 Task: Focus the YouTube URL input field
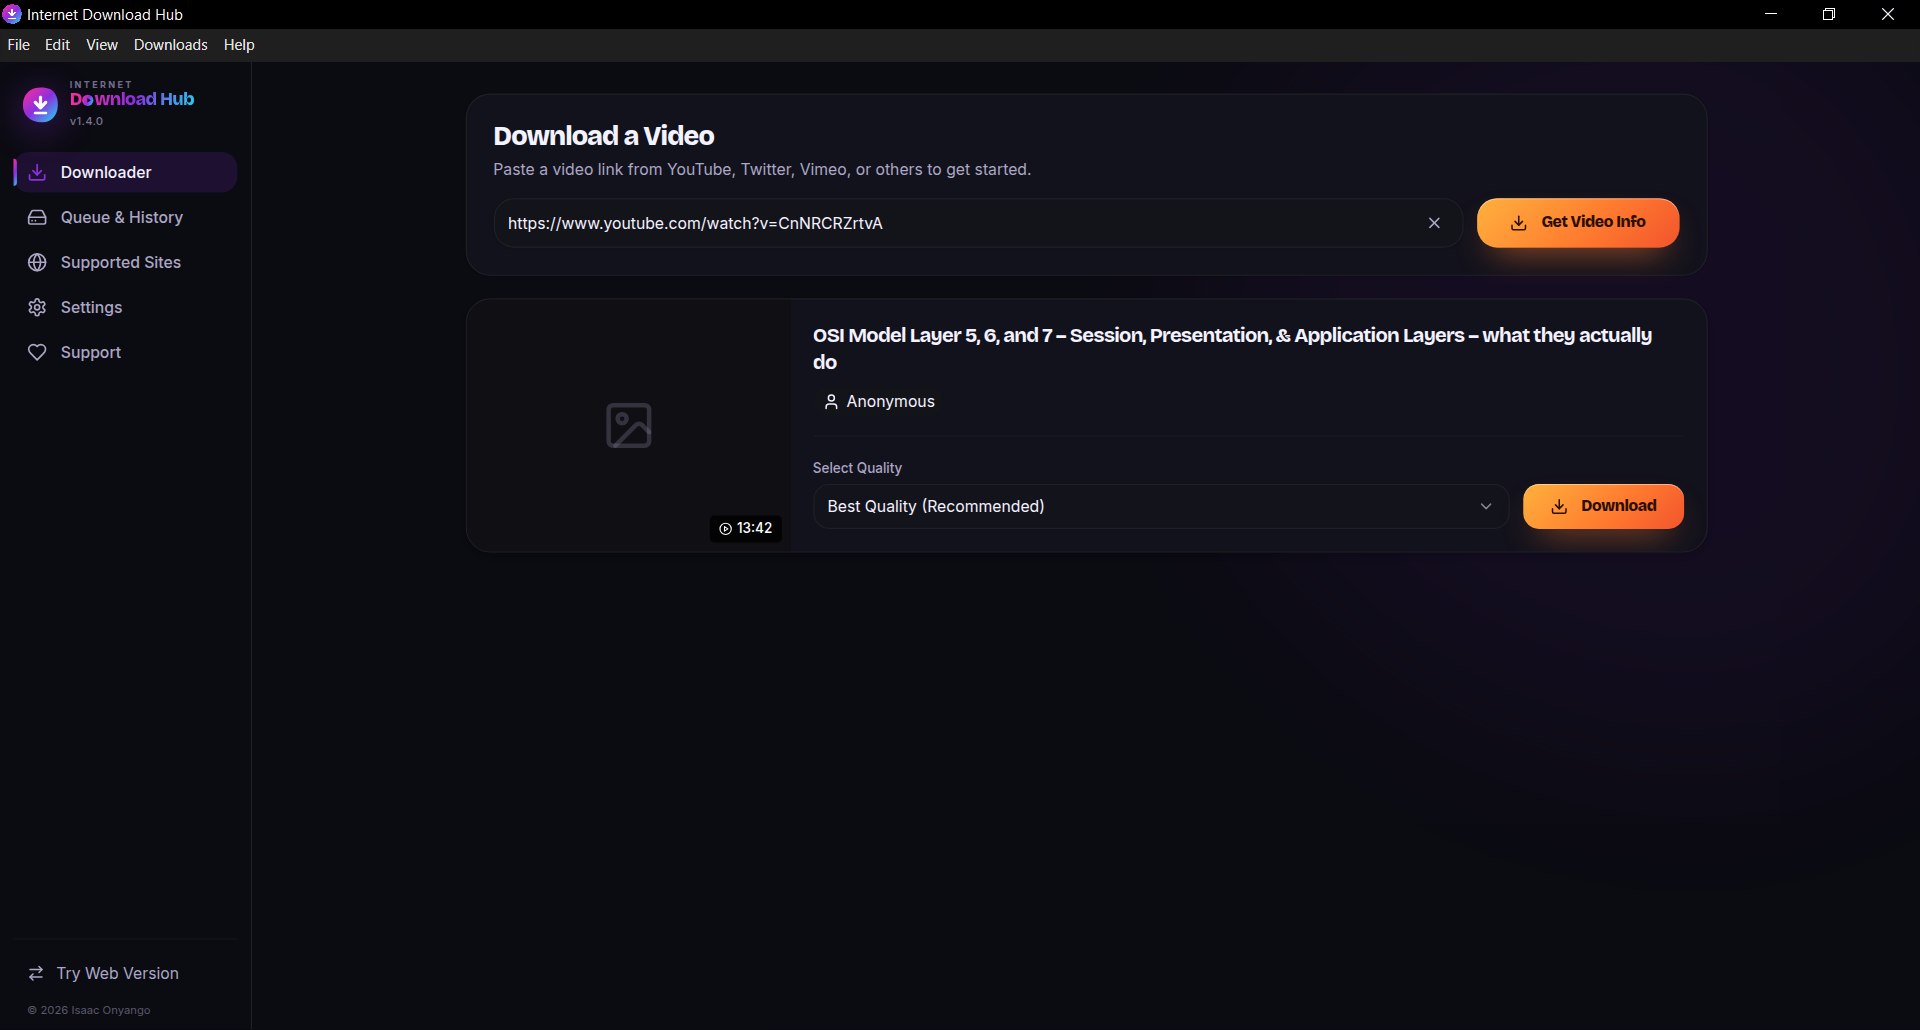point(978,223)
